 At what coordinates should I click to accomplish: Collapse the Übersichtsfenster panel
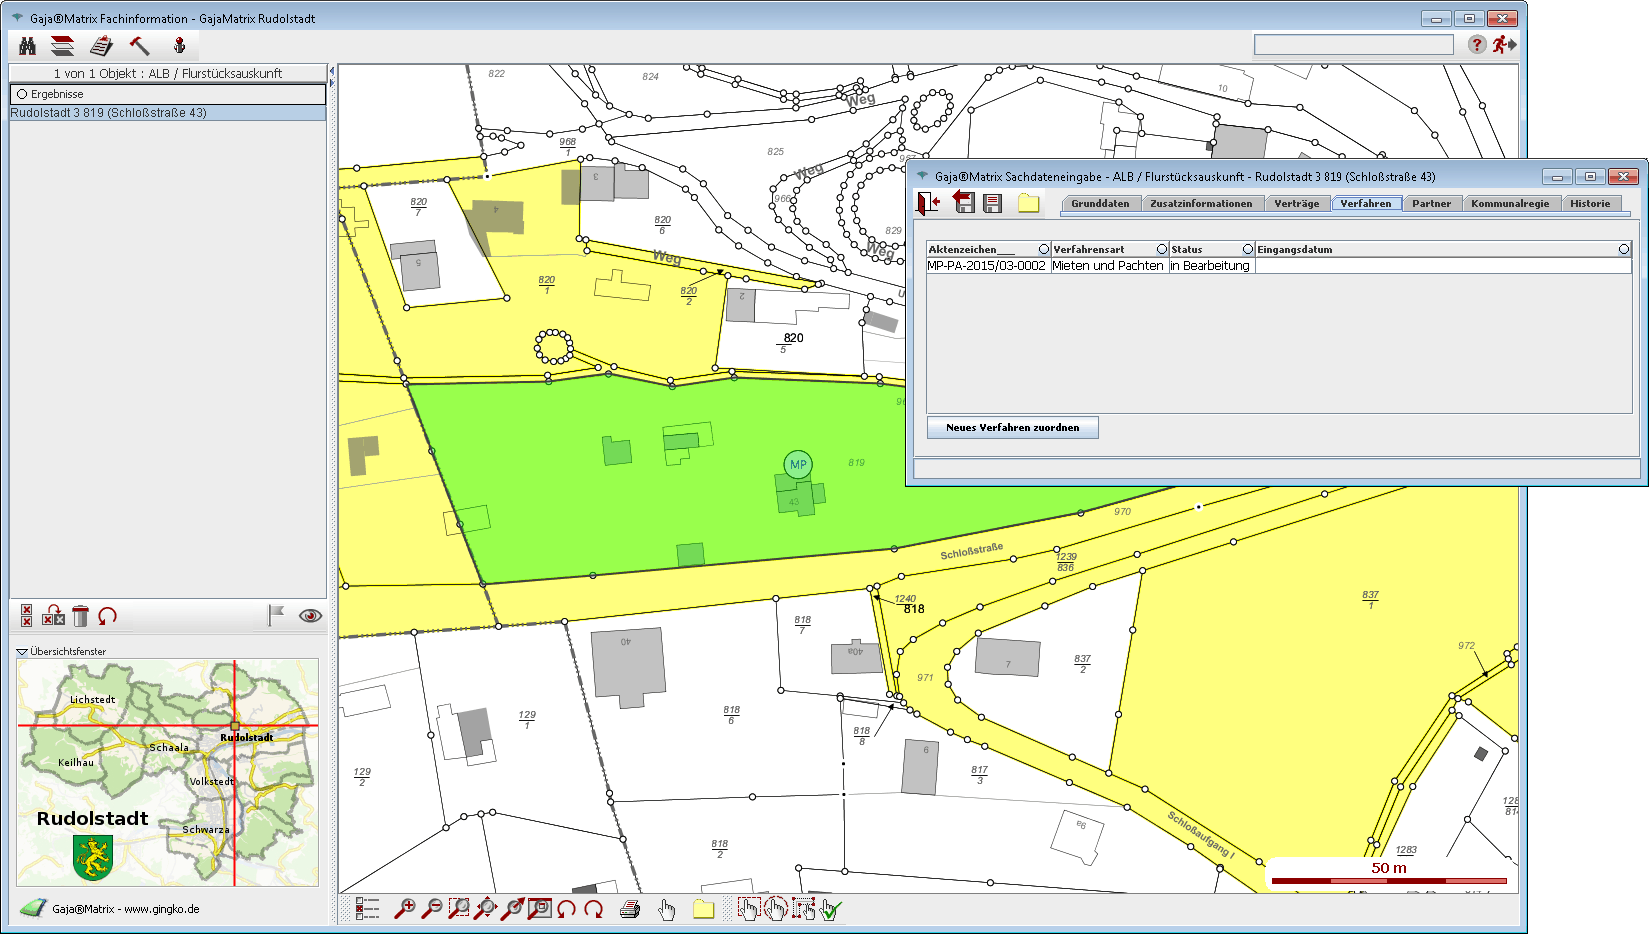[x=22, y=652]
